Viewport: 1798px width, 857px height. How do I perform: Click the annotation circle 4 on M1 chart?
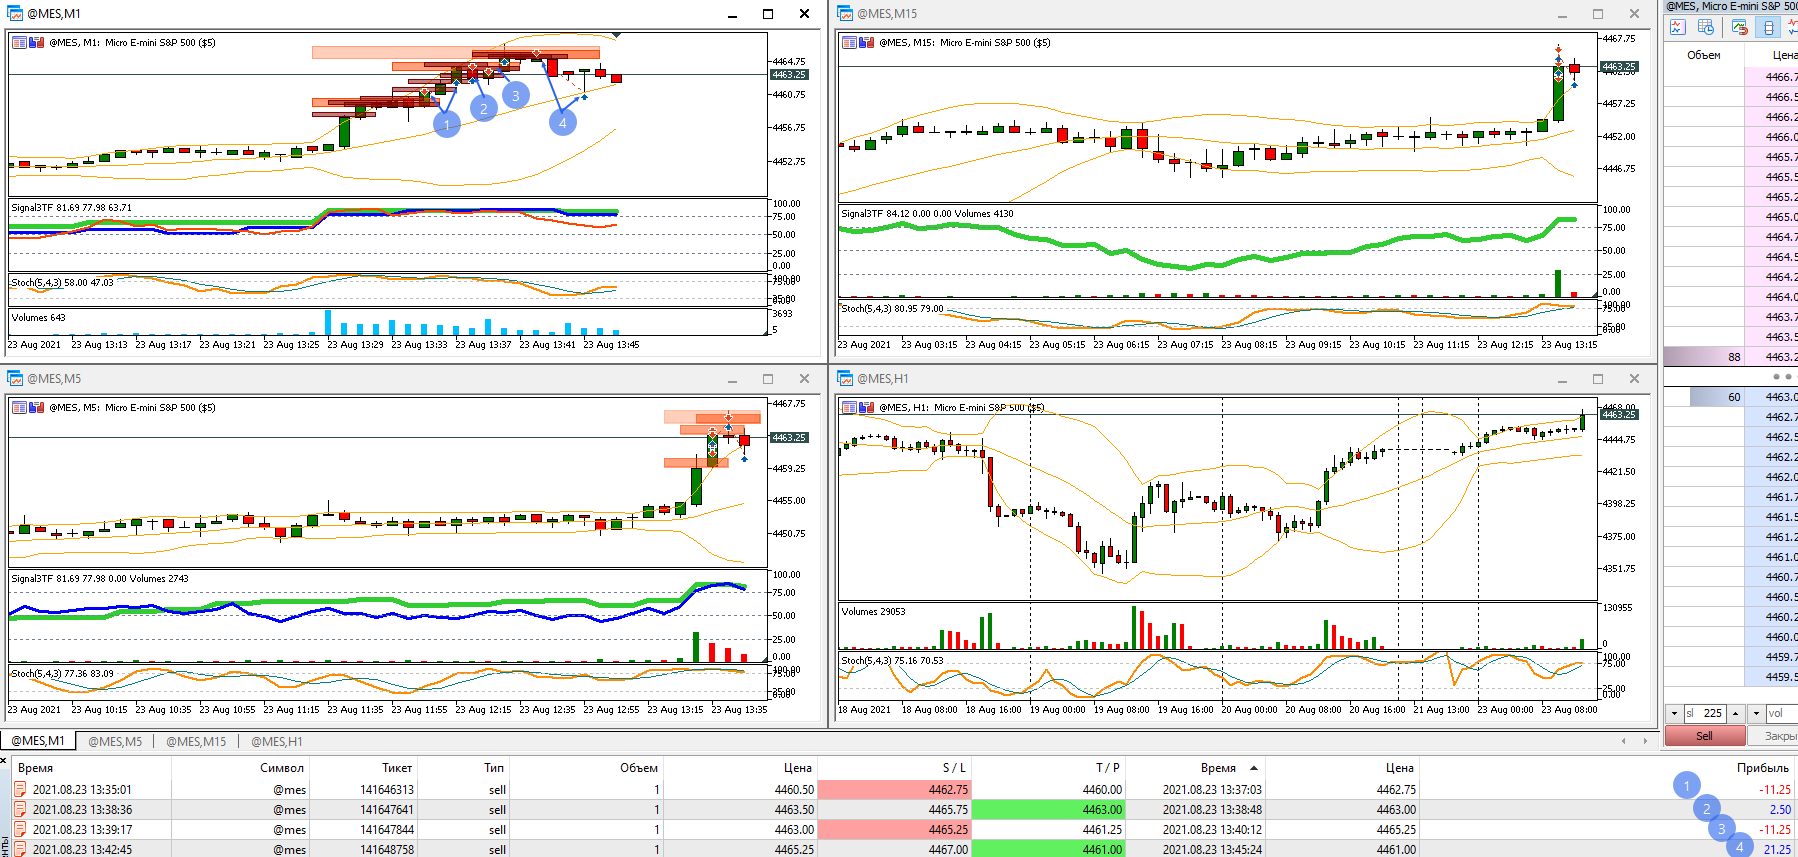pos(563,122)
